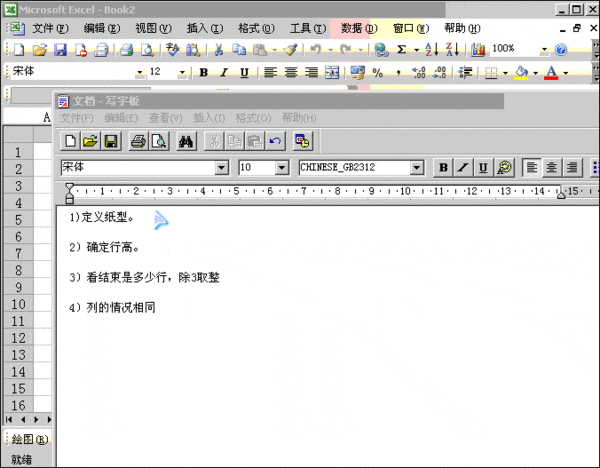Click Excel's AutoSum sigma icon
The width and height of the screenshot is (600, 468).
(401, 49)
